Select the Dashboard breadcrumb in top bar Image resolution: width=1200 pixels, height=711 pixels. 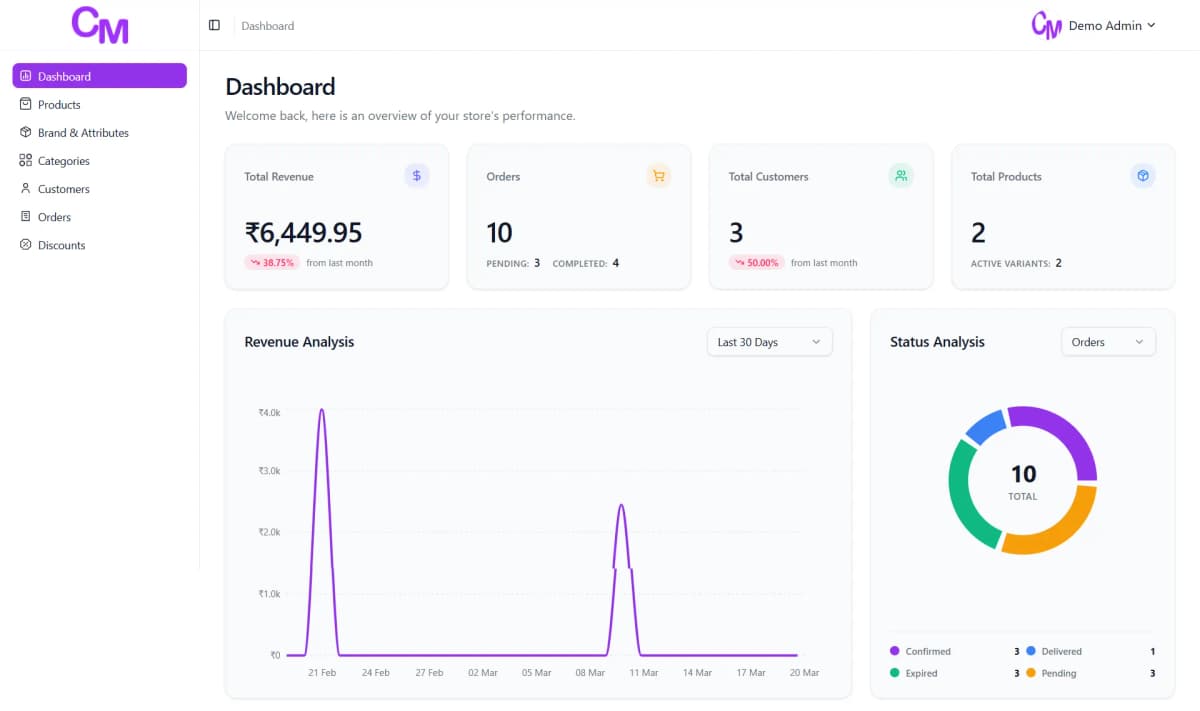click(267, 25)
